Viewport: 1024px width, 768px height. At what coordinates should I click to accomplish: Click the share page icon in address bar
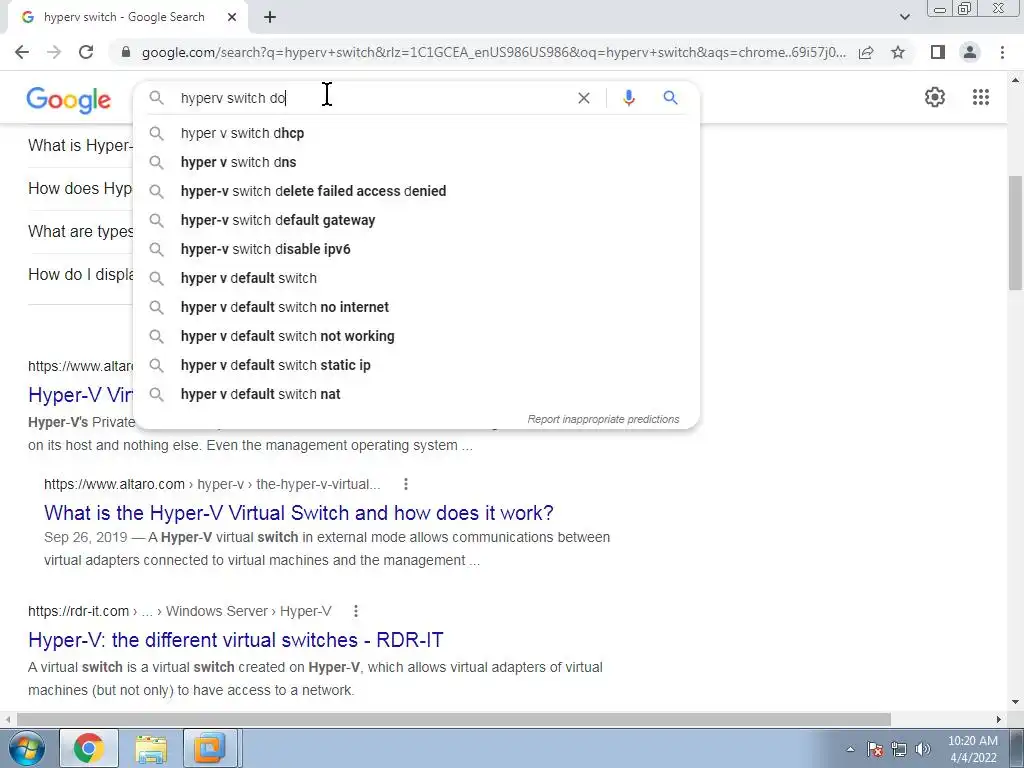click(866, 52)
